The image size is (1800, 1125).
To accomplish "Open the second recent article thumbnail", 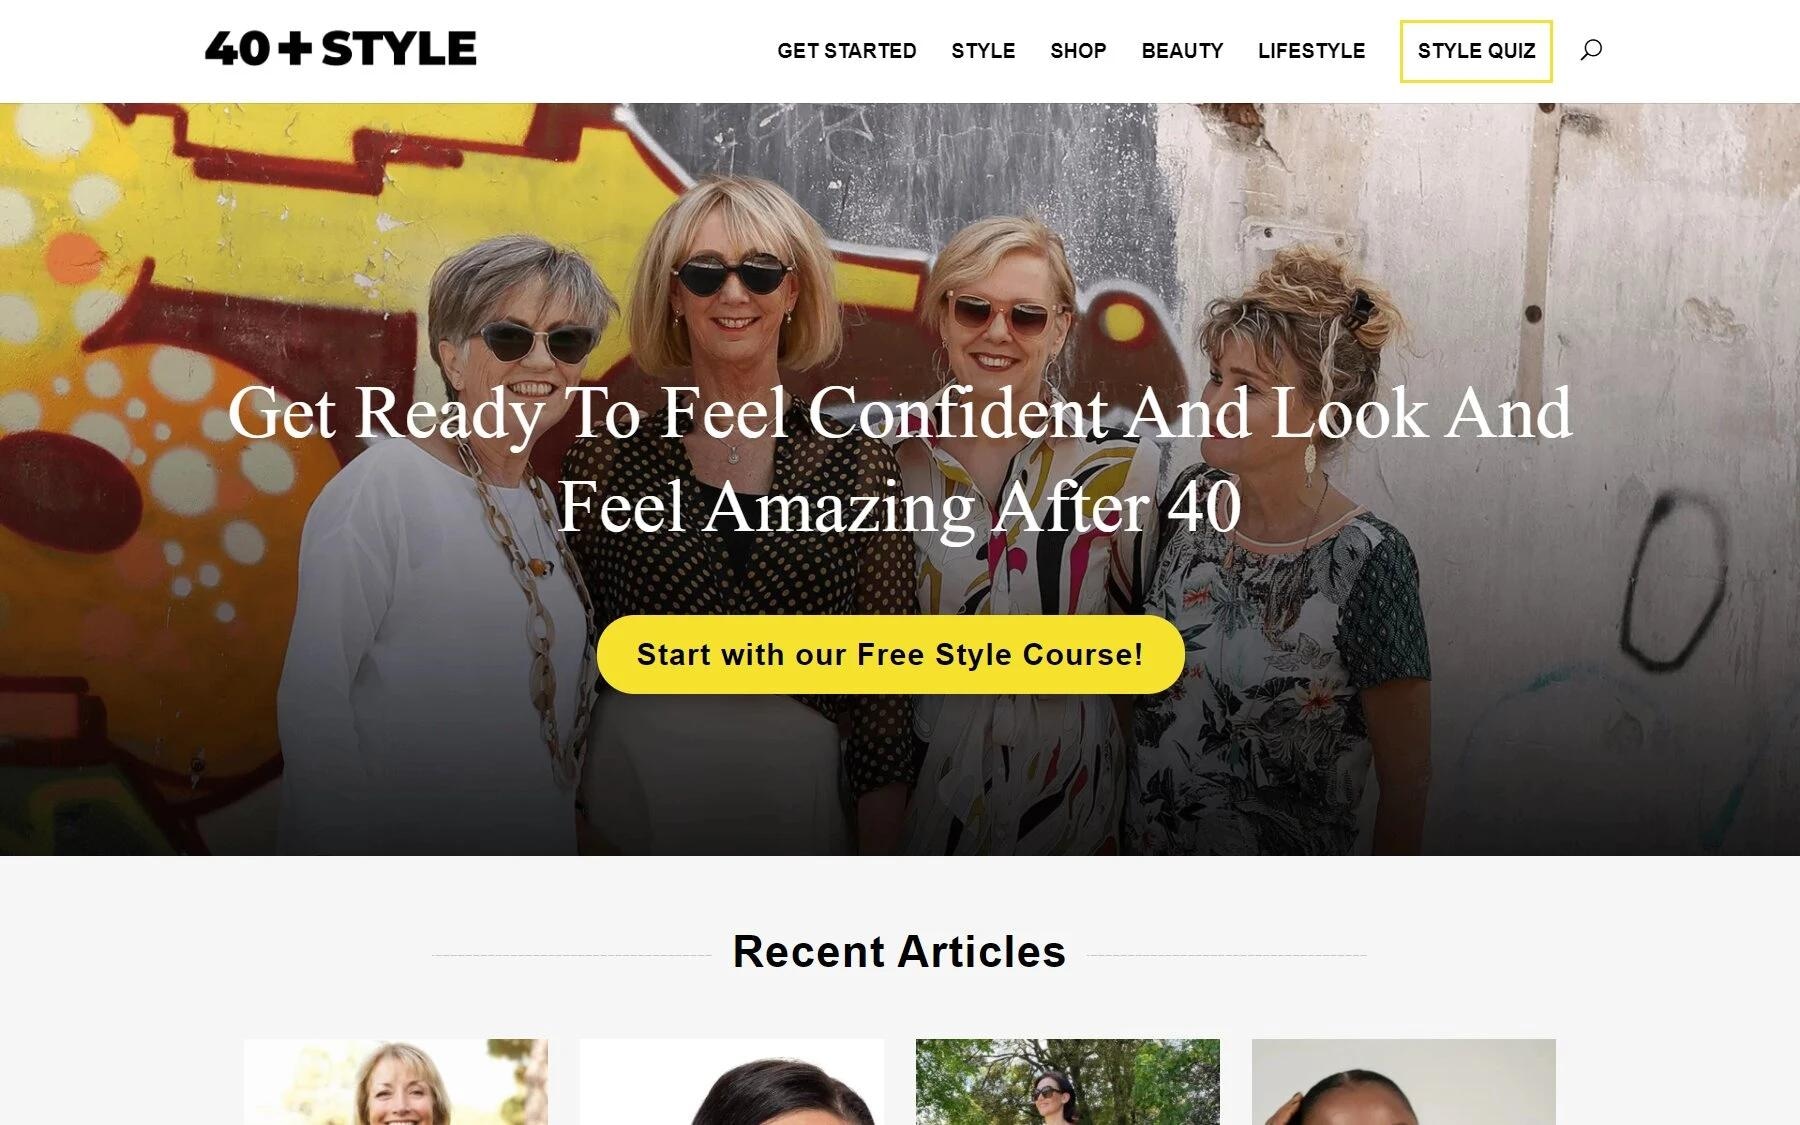I will tap(732, 1082).
